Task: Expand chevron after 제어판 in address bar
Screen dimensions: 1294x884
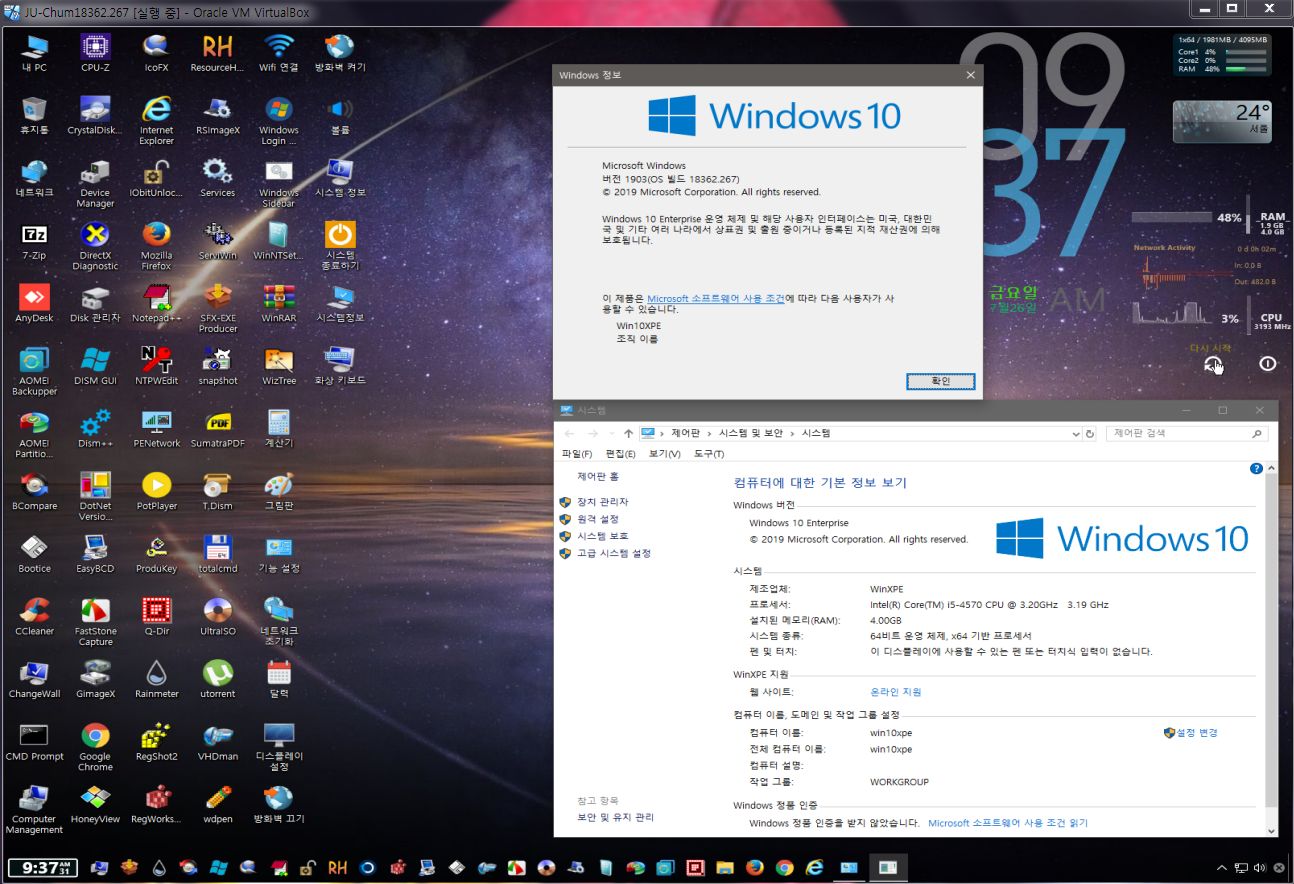Action: (709, 434)
